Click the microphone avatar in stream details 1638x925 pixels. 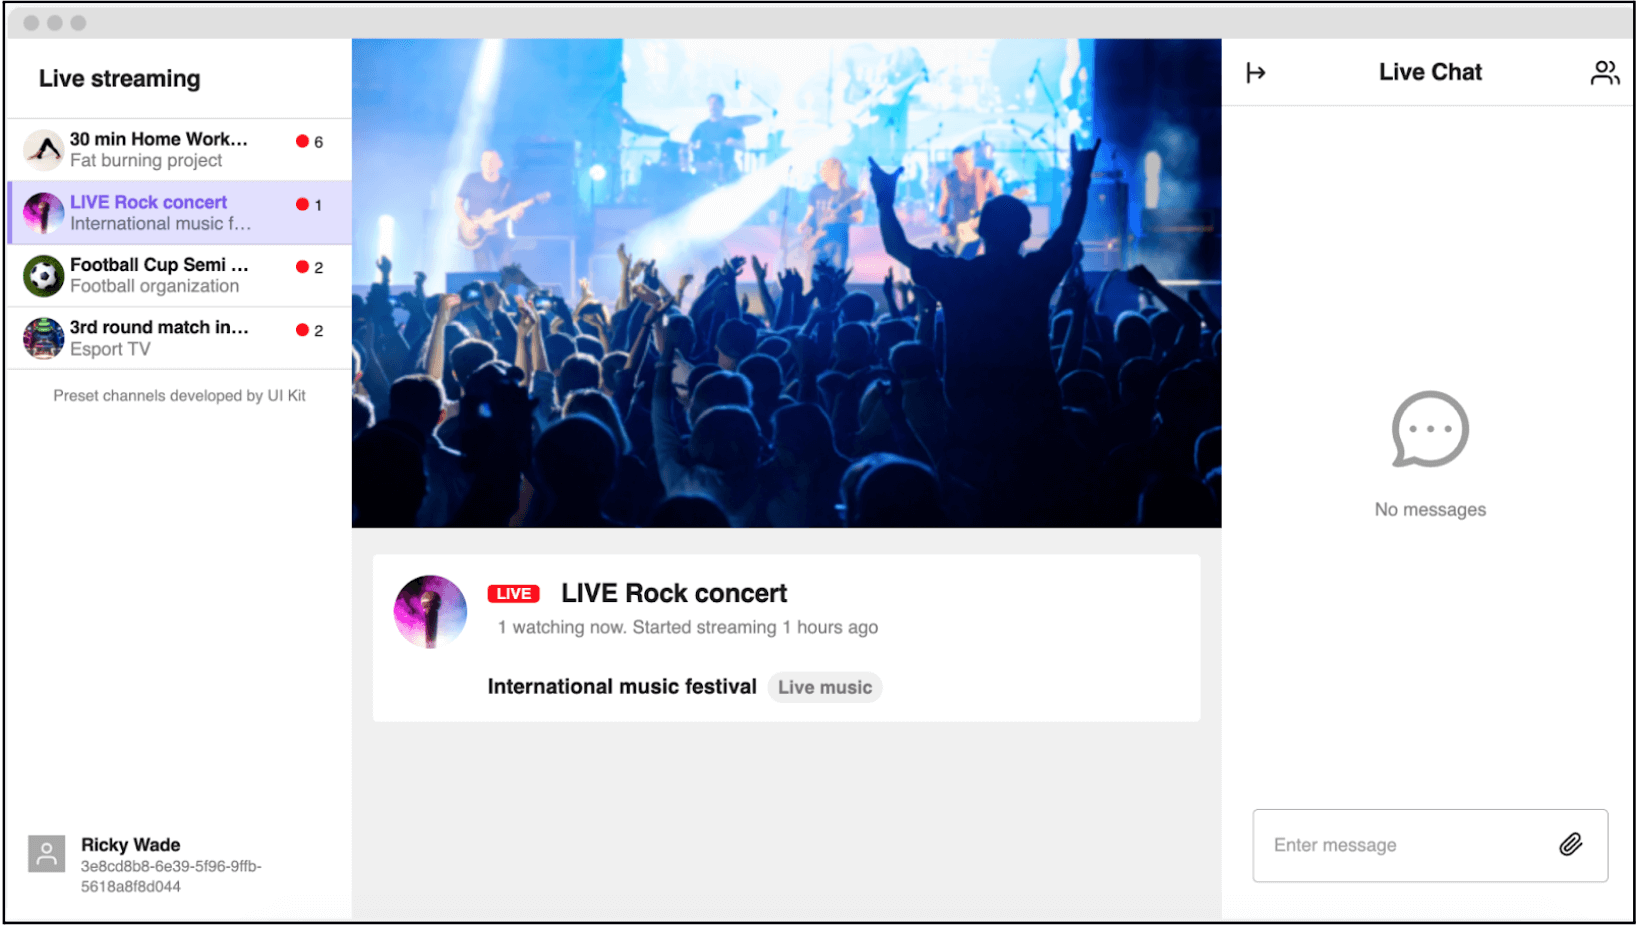[x=430, y=611]
